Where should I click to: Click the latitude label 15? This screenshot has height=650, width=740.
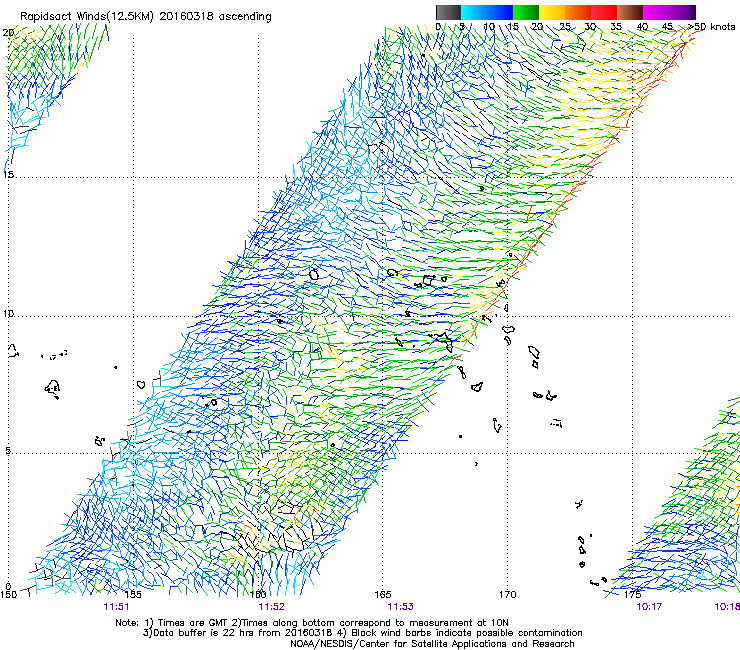[8, 175]
